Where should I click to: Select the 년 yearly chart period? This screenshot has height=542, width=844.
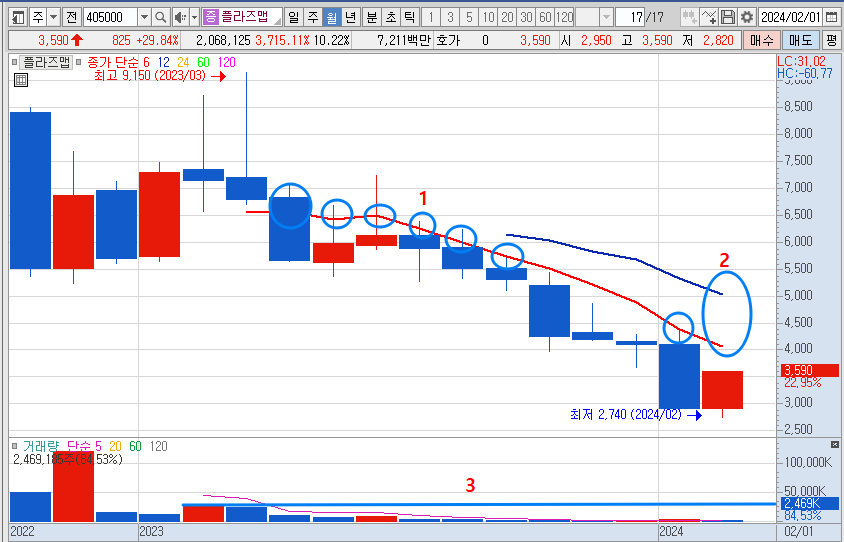350,17
